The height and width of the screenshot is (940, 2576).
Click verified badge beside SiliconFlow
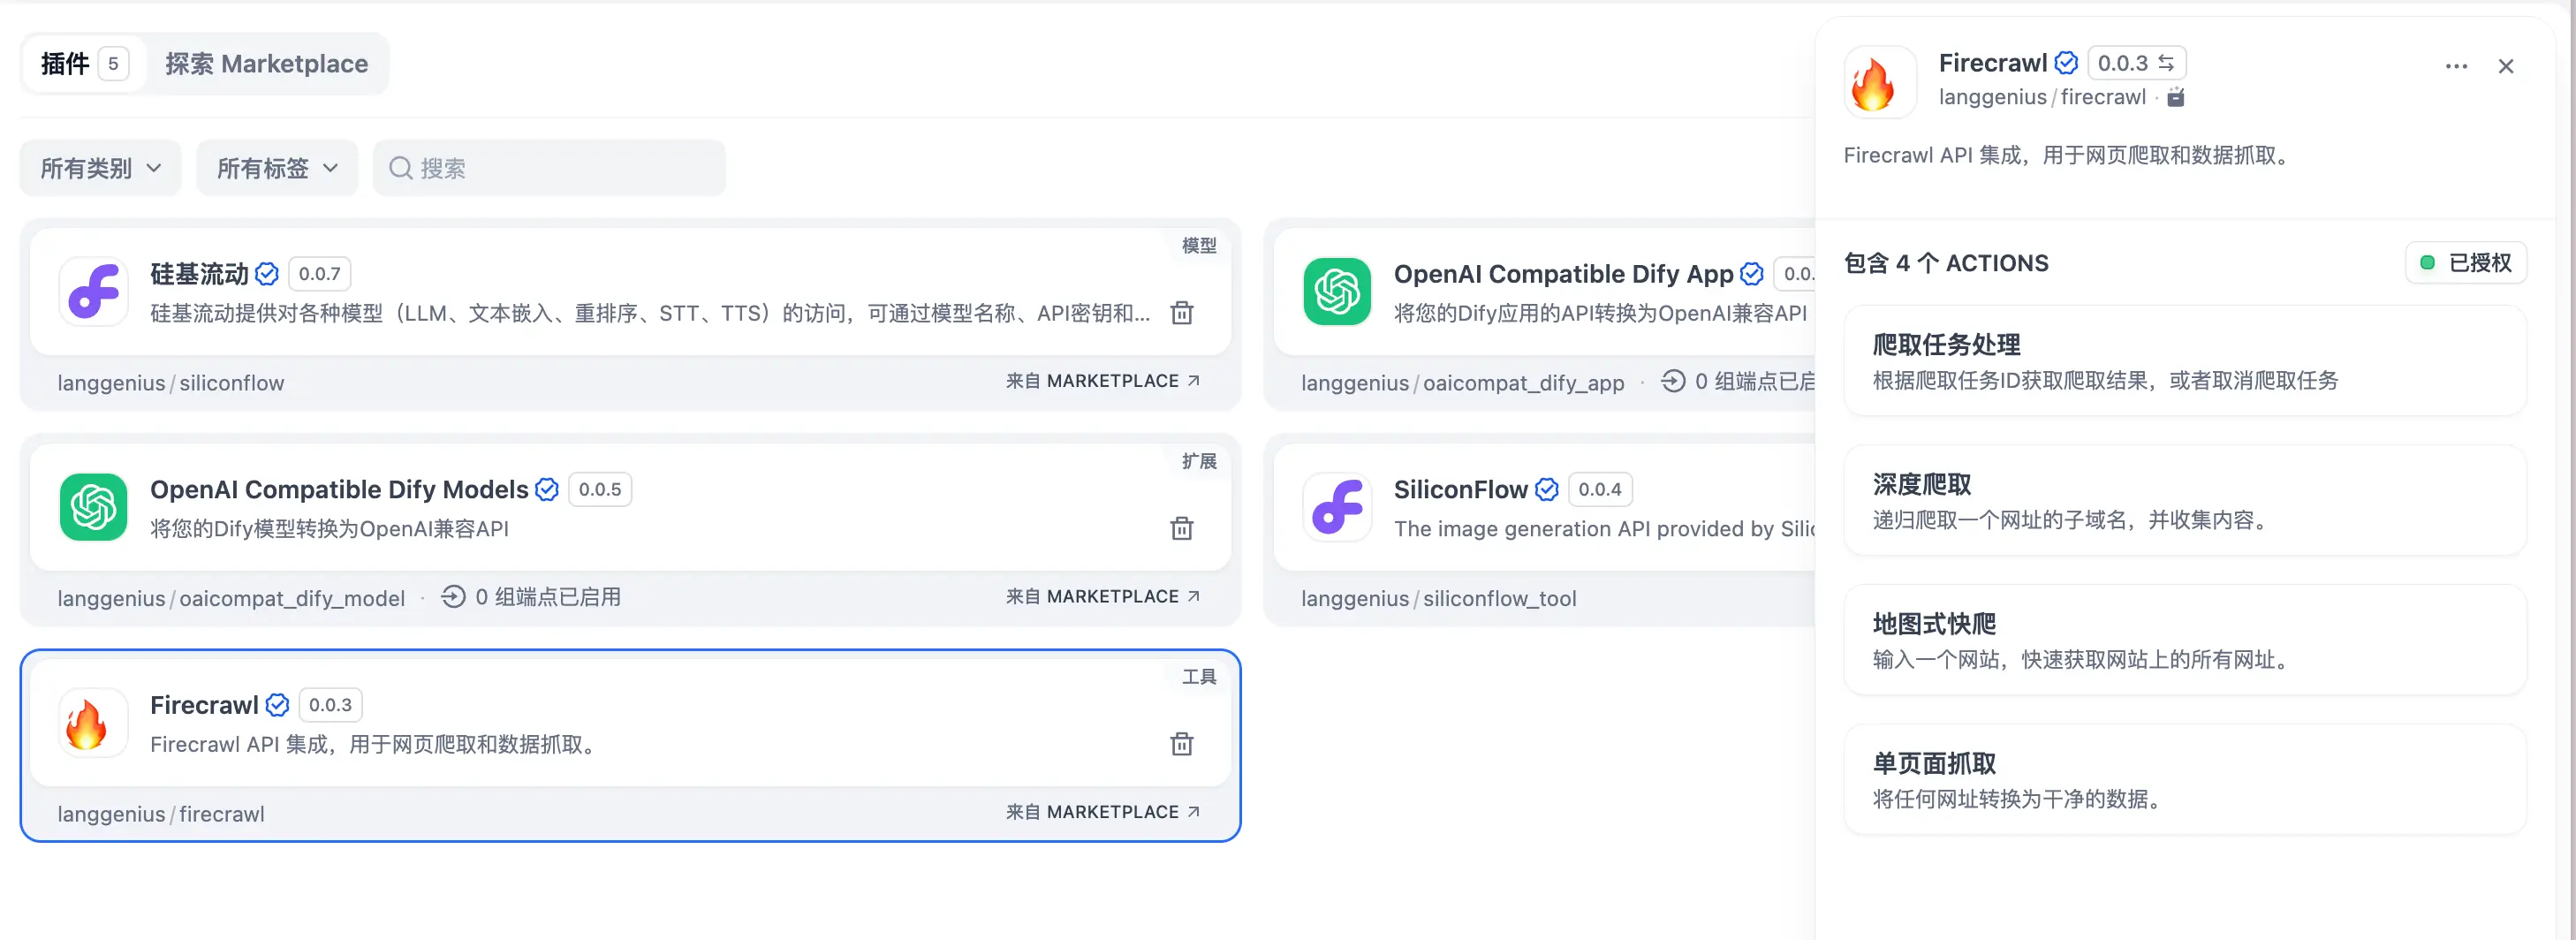coord(1547,489)
